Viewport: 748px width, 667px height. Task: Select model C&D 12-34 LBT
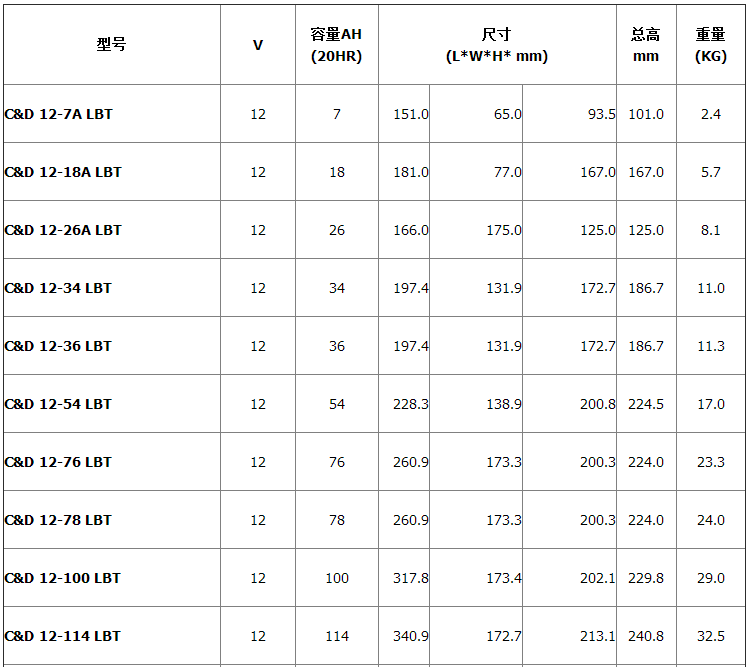(x=58, y=288)
